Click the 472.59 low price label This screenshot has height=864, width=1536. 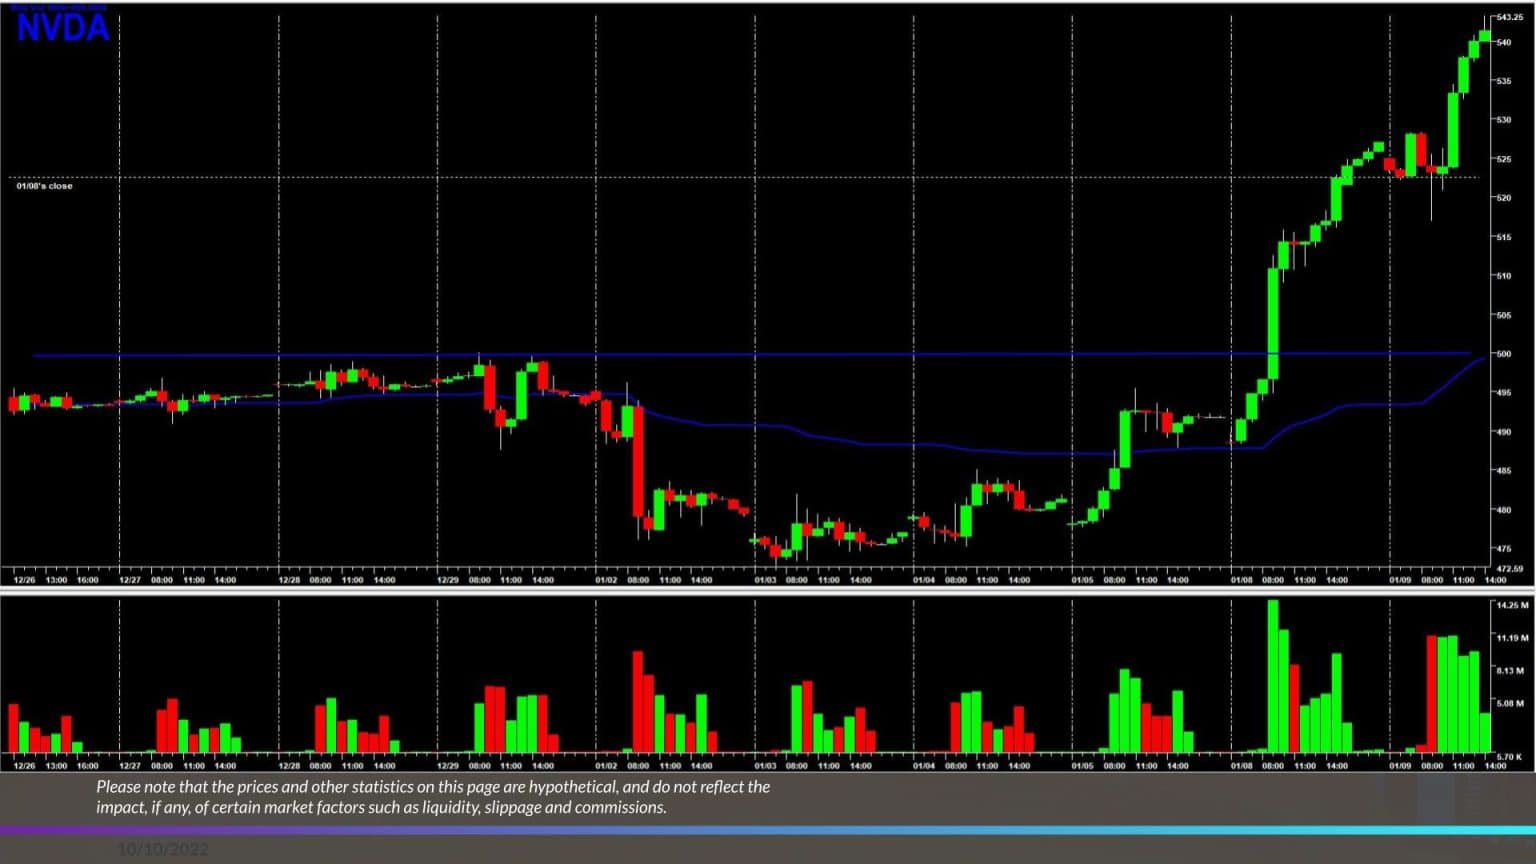pos(1510,566)
